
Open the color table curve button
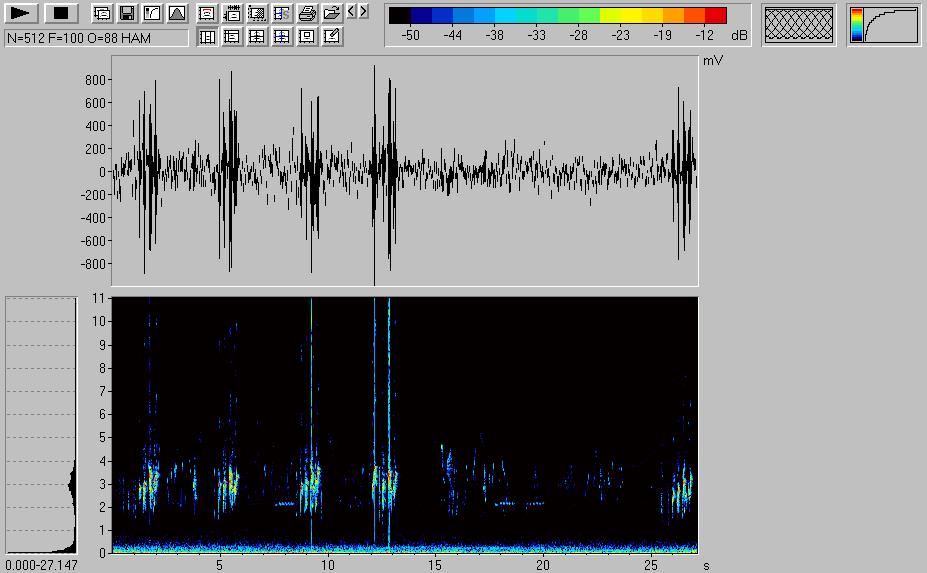(883, 25)
